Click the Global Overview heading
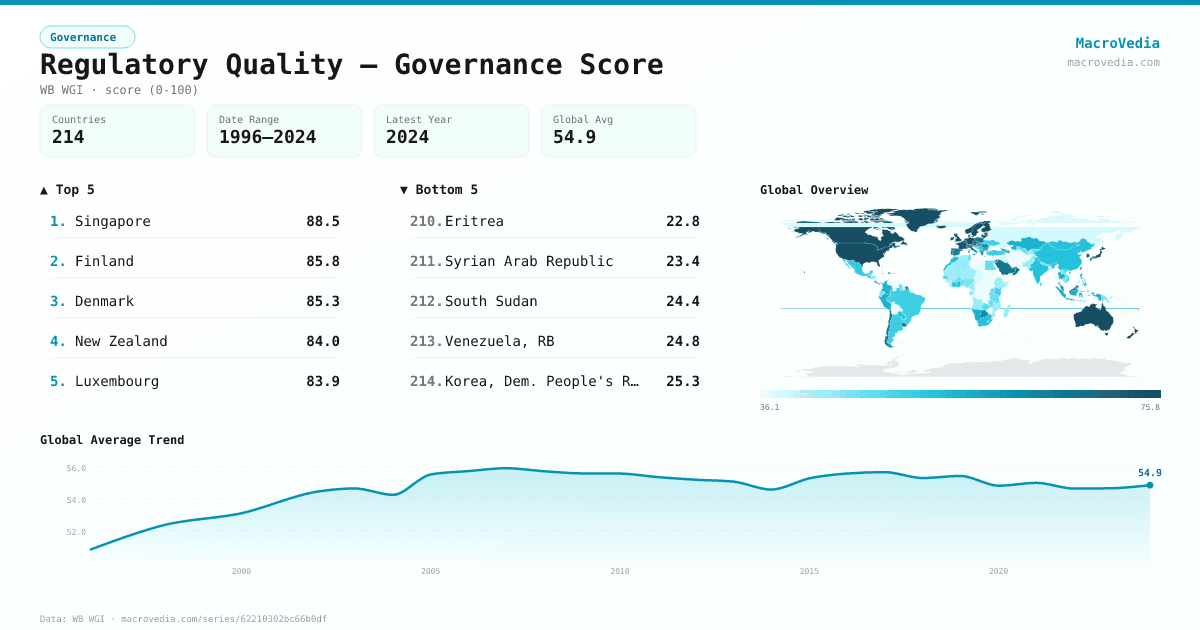This screenshot has height=630, width=1200. [814, 189]
